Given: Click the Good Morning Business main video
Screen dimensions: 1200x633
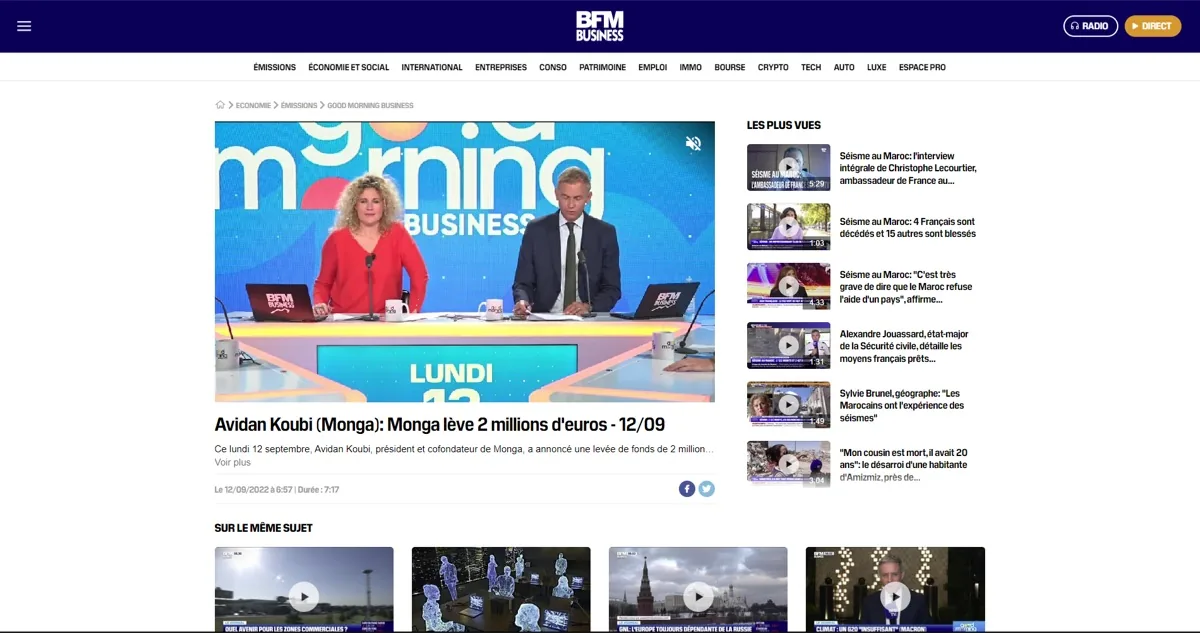Looking at the screenshot, I should pyautogui.click(x=465, y=262).
